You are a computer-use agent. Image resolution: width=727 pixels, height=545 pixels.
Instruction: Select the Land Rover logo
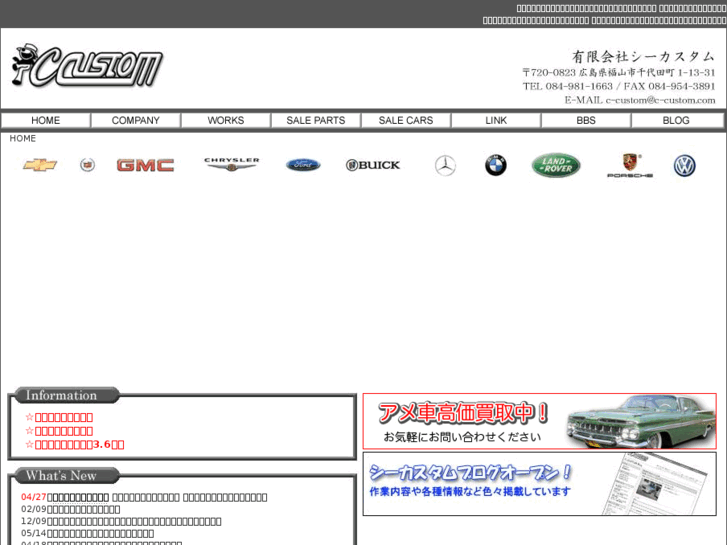556,165
